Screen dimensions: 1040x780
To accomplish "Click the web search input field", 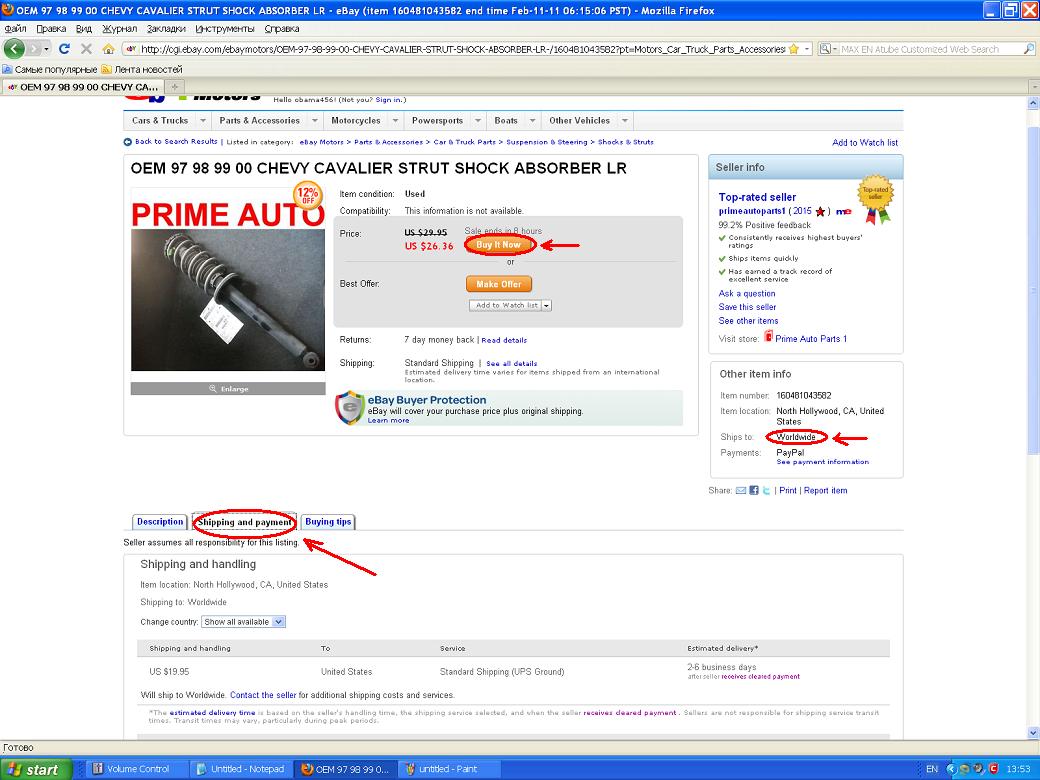I will click(931, 49).
